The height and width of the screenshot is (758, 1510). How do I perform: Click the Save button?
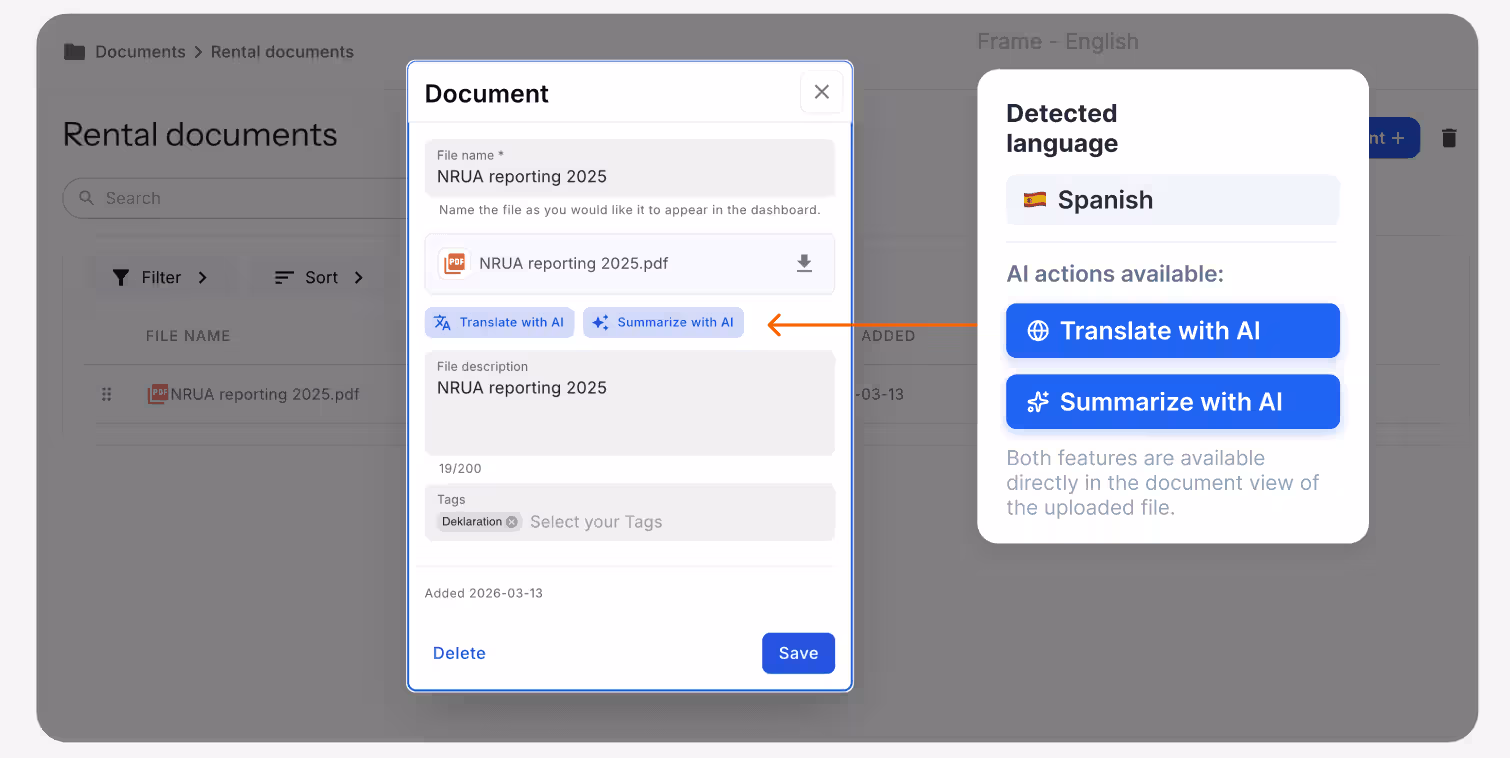pos(798,653)
